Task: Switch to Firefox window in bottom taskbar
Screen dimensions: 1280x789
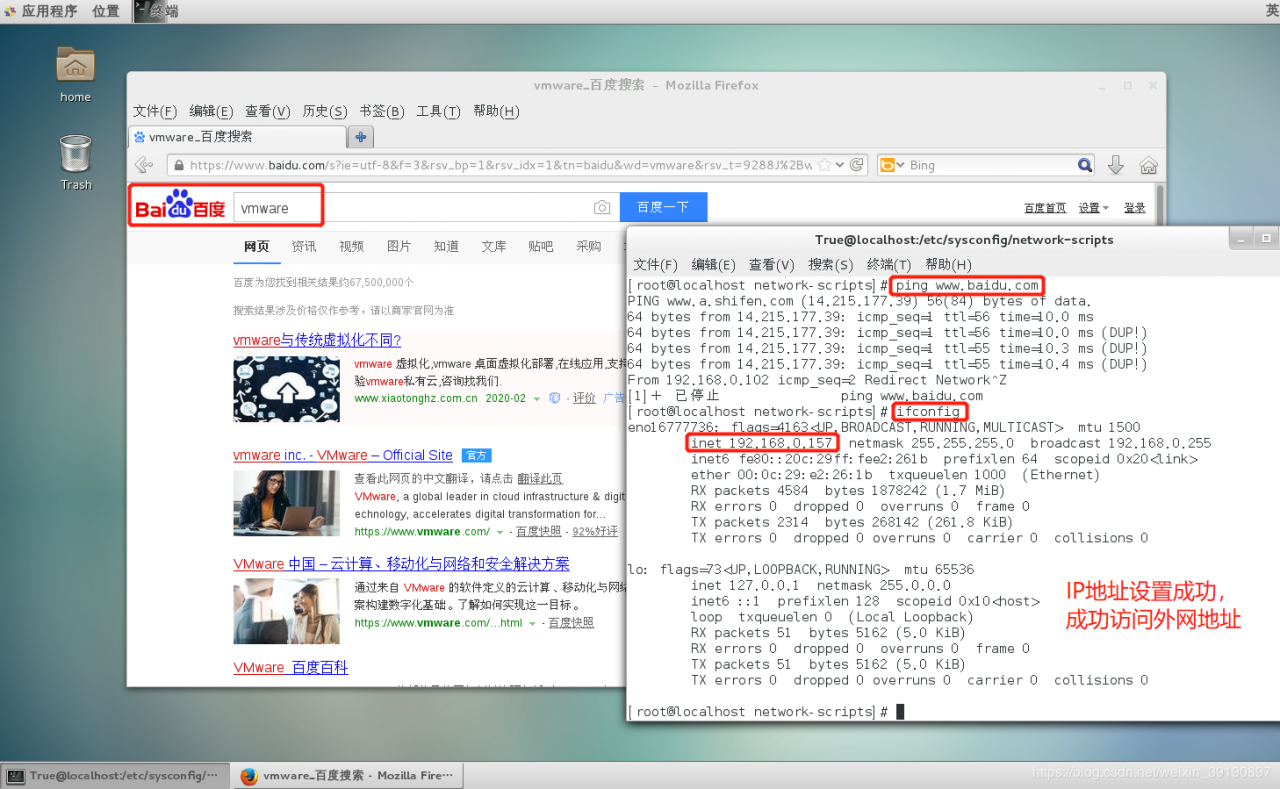Action: pos(349,776)
